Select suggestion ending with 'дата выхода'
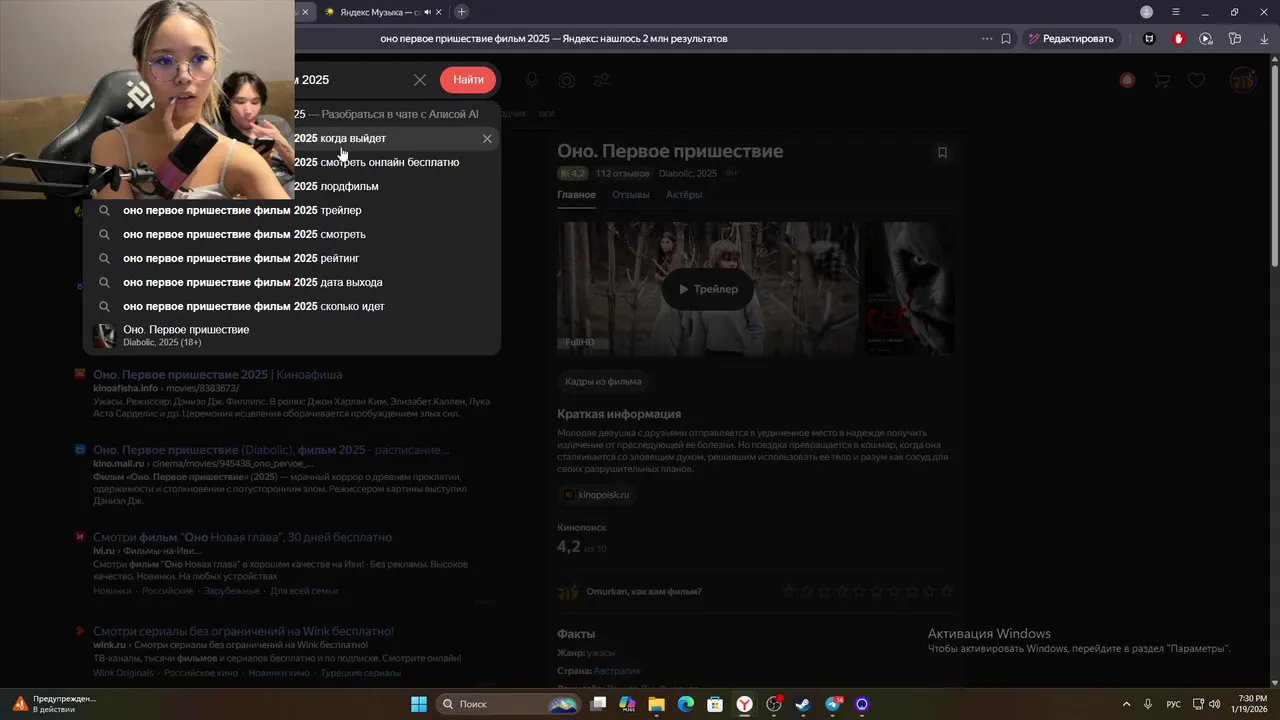The width and height of the screenshot is (1280, 720). pyautogui.click(x=292, y=282)
